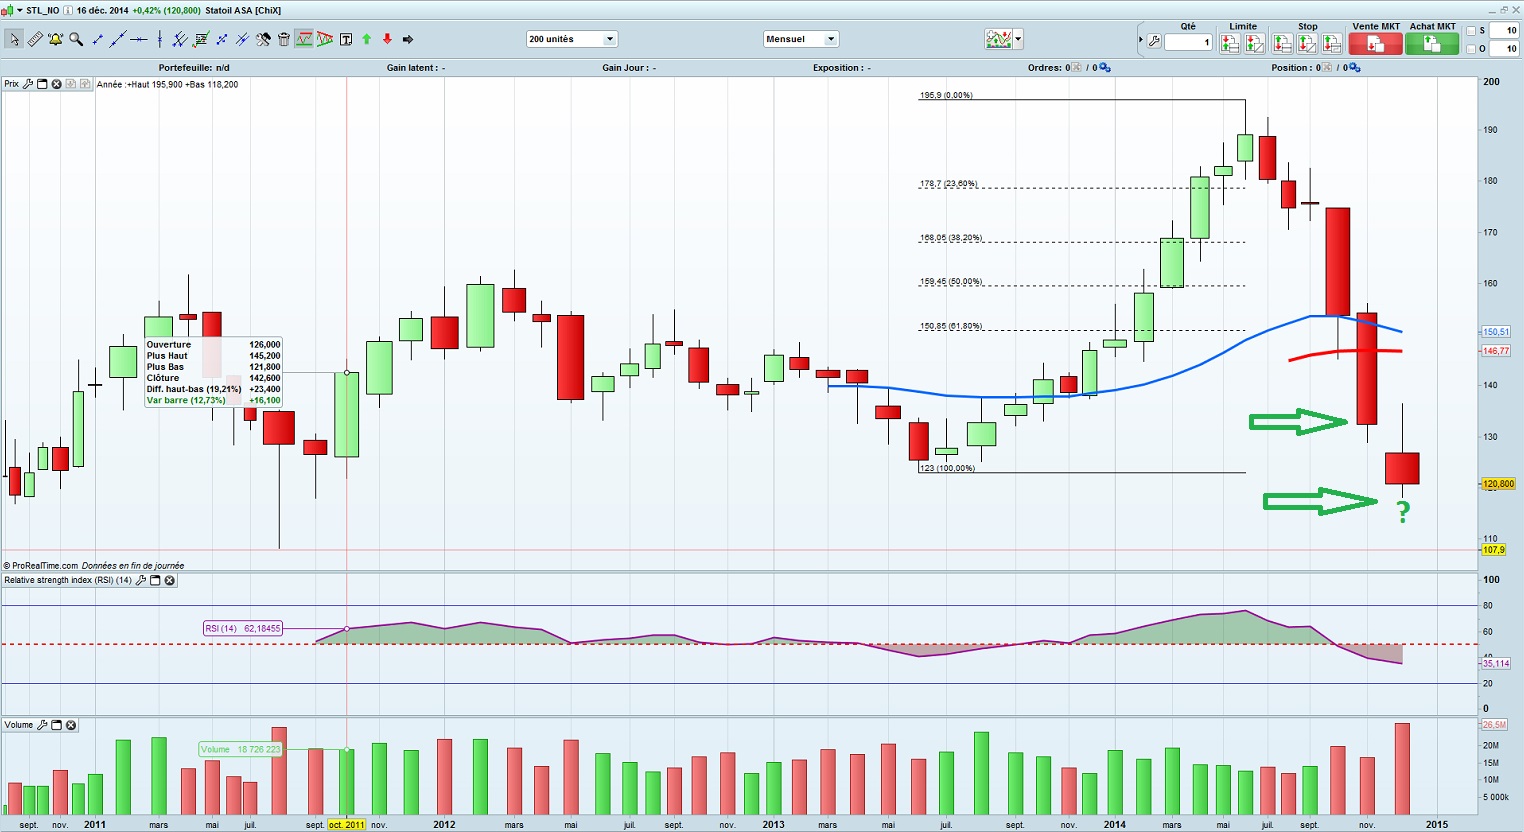Remove the RSI indicator panel
The image size is (1524, 832).
click(170, 580)
